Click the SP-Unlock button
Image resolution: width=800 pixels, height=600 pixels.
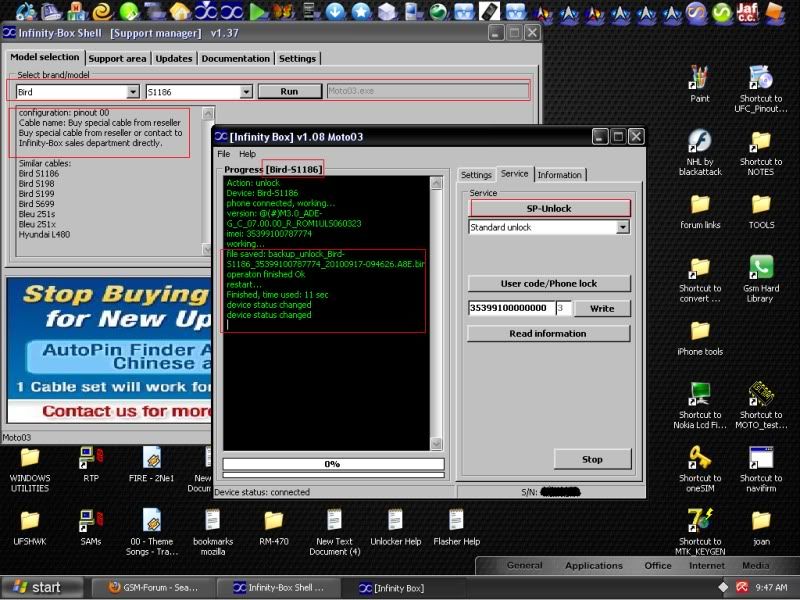[549, 208]
